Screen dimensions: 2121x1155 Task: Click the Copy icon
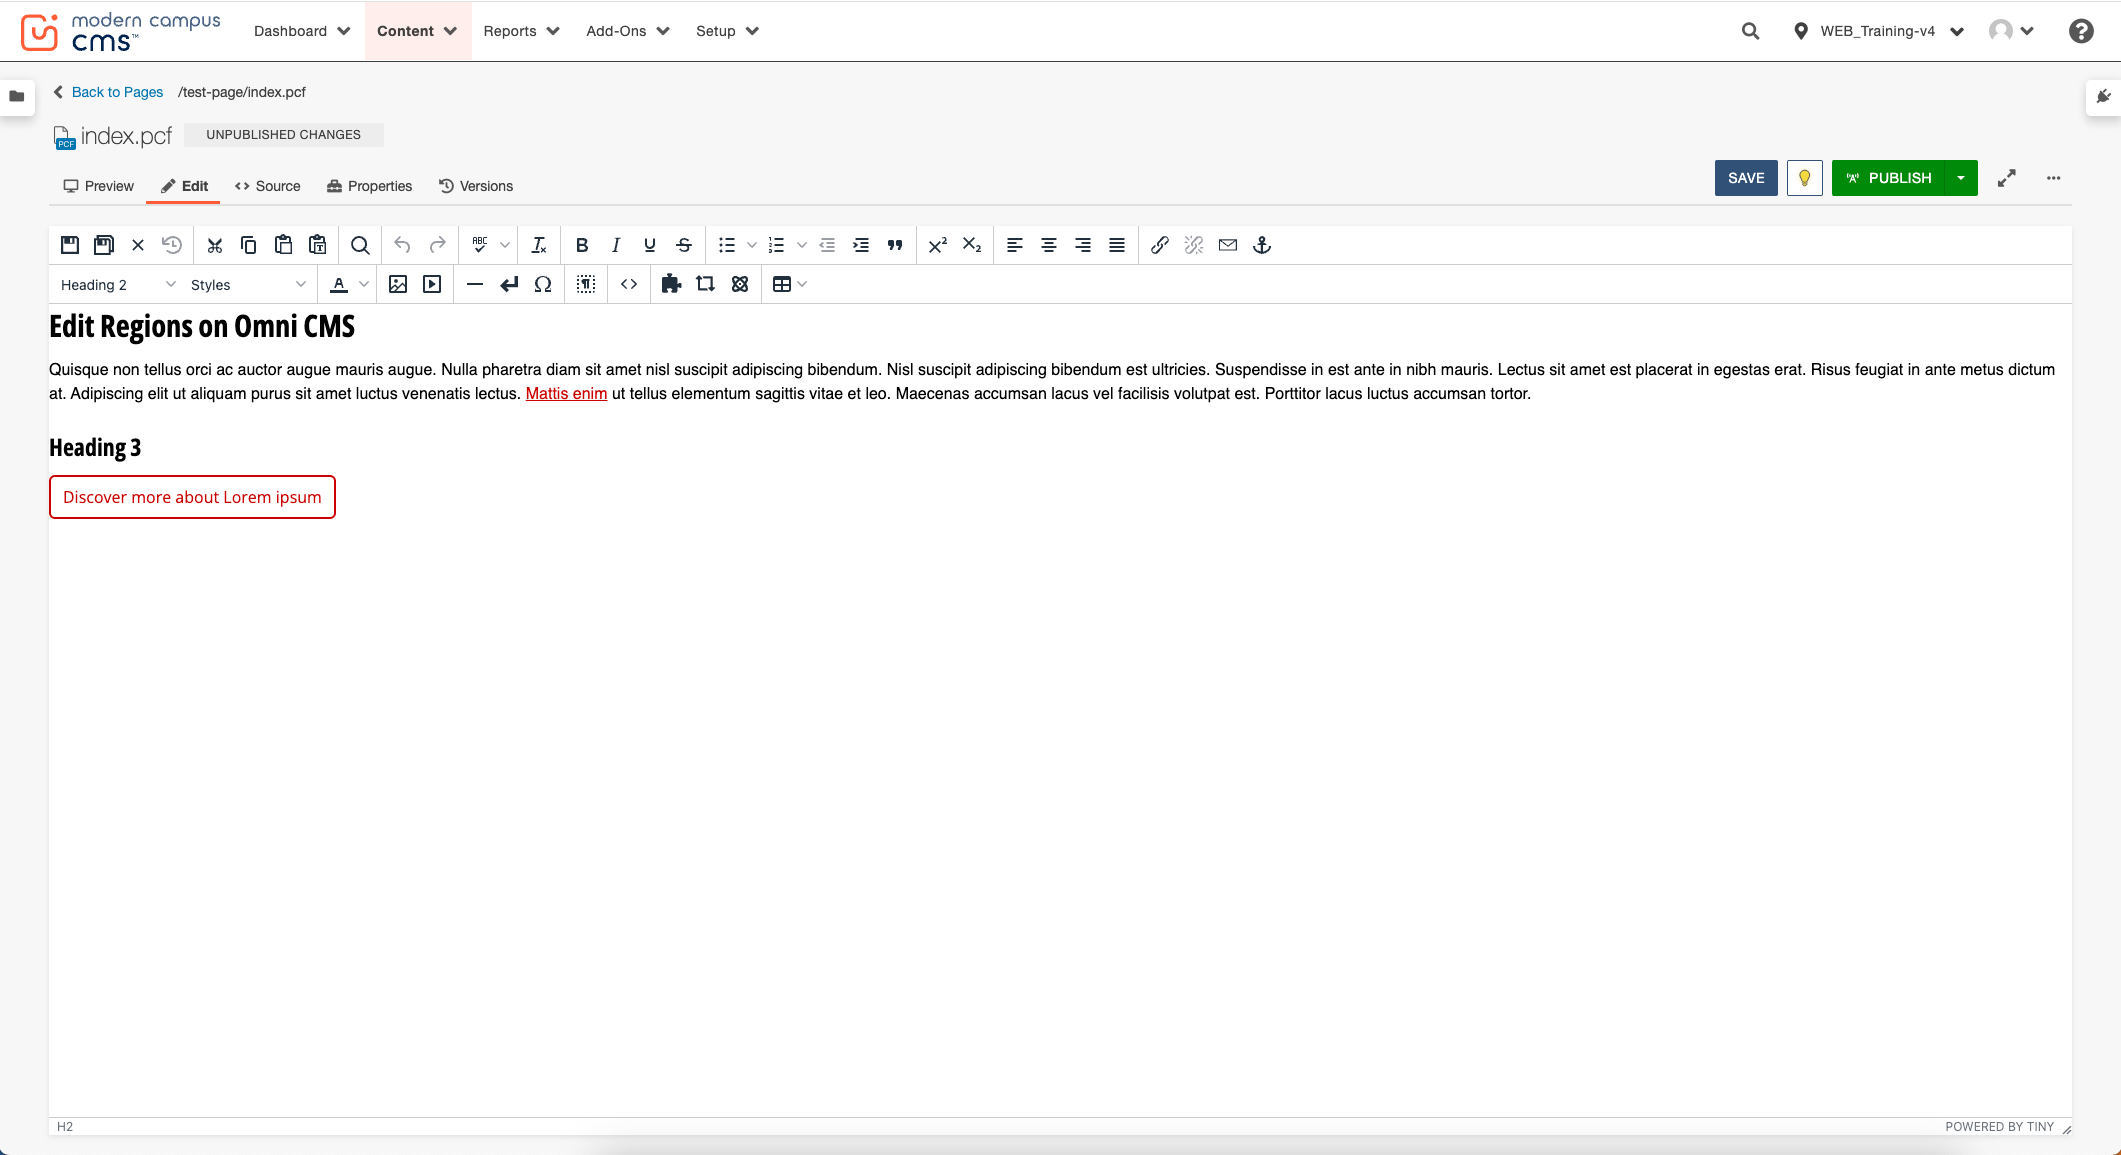point(249,245)
